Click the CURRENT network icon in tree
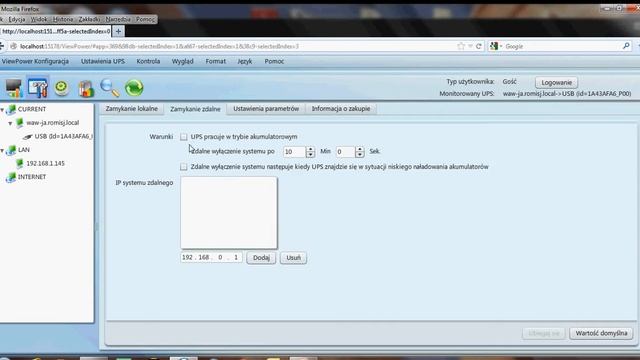The height and width of the screenshot is (360, 640). click(11, 109)
